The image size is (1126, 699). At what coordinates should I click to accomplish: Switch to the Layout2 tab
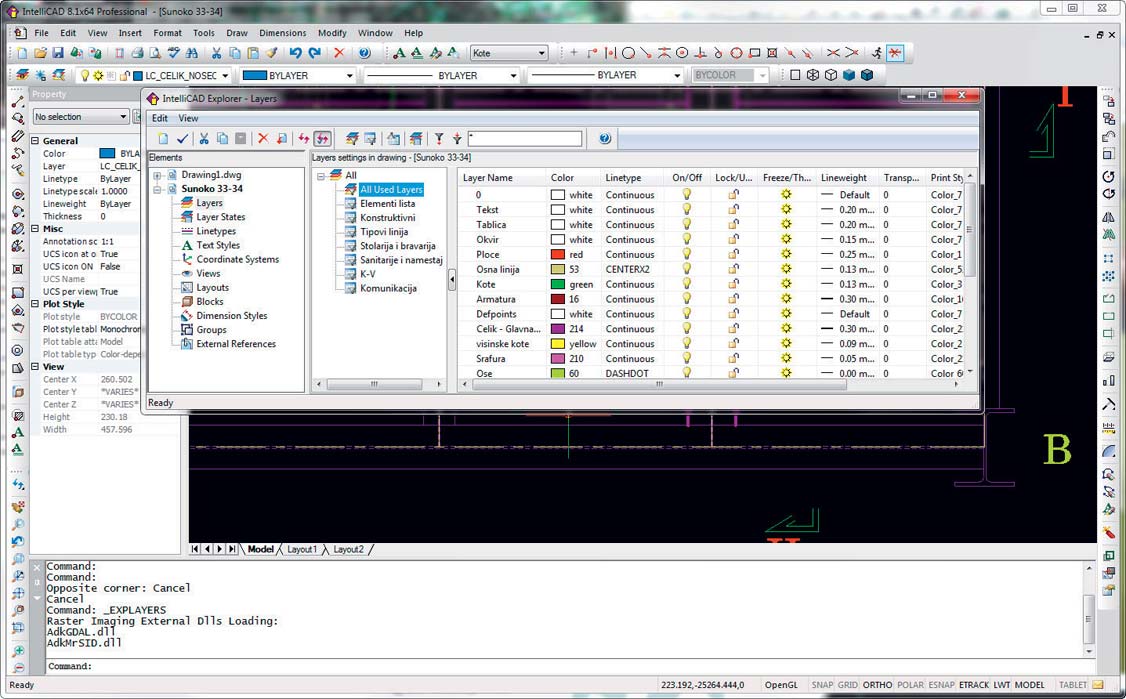pyautogui.click(x=348, y=549)
